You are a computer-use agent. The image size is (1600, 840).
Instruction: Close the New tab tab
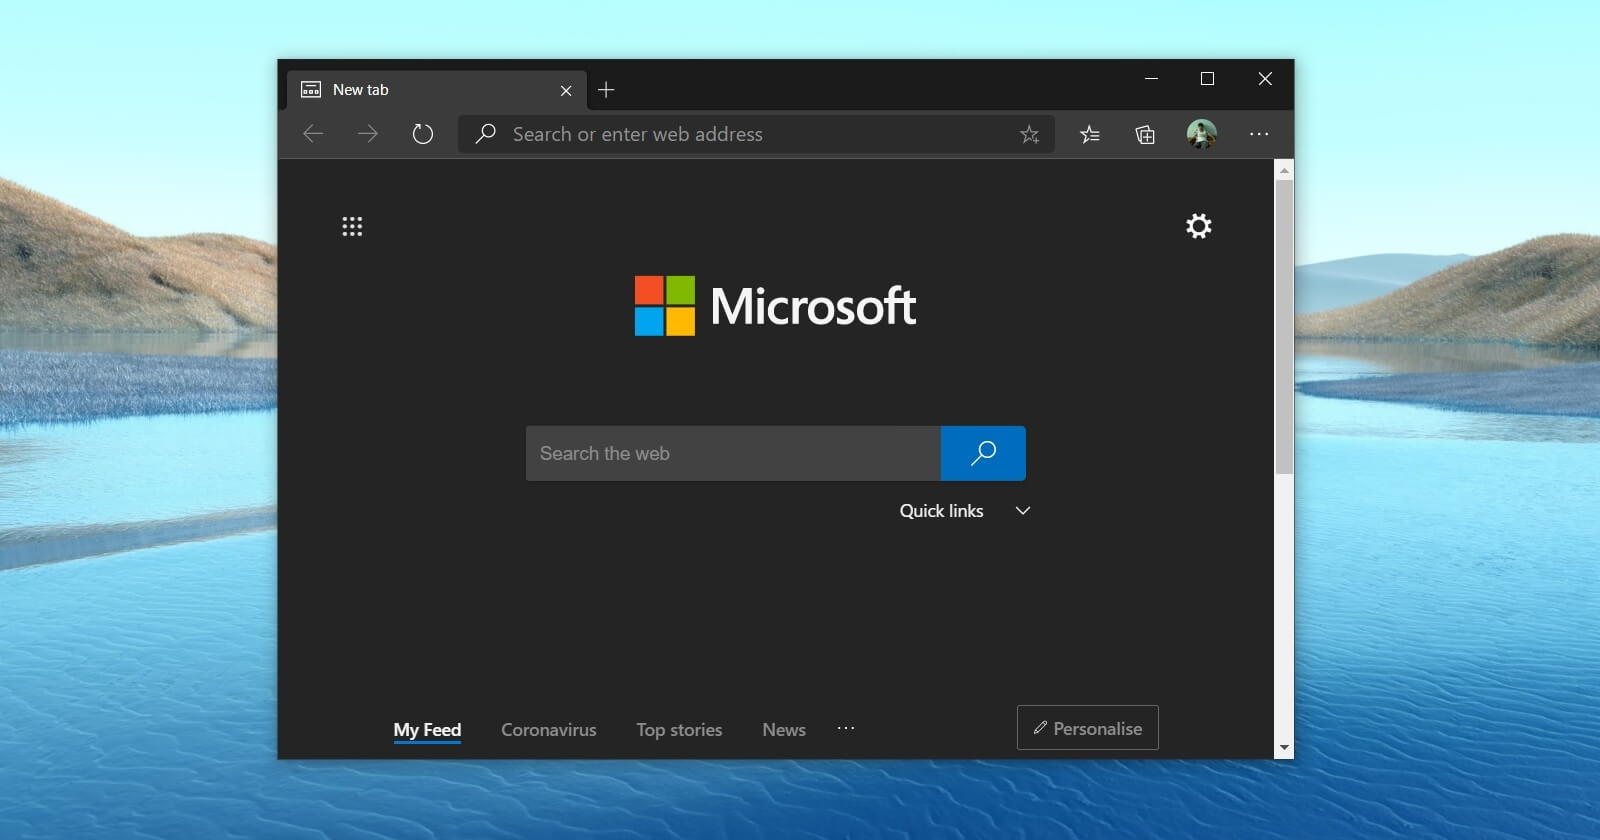point(566,90)
